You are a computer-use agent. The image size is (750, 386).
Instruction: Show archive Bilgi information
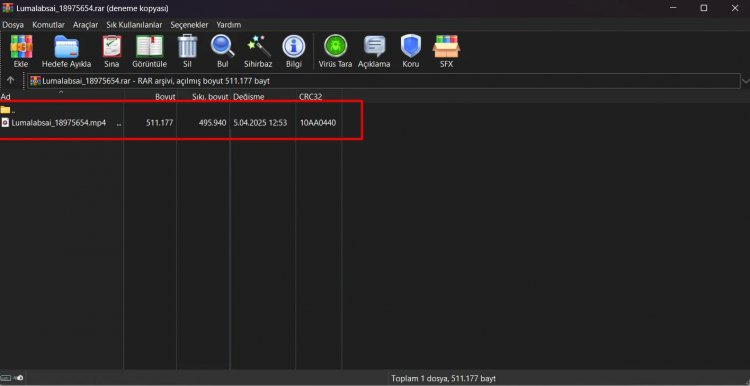[x=294, y=51]
